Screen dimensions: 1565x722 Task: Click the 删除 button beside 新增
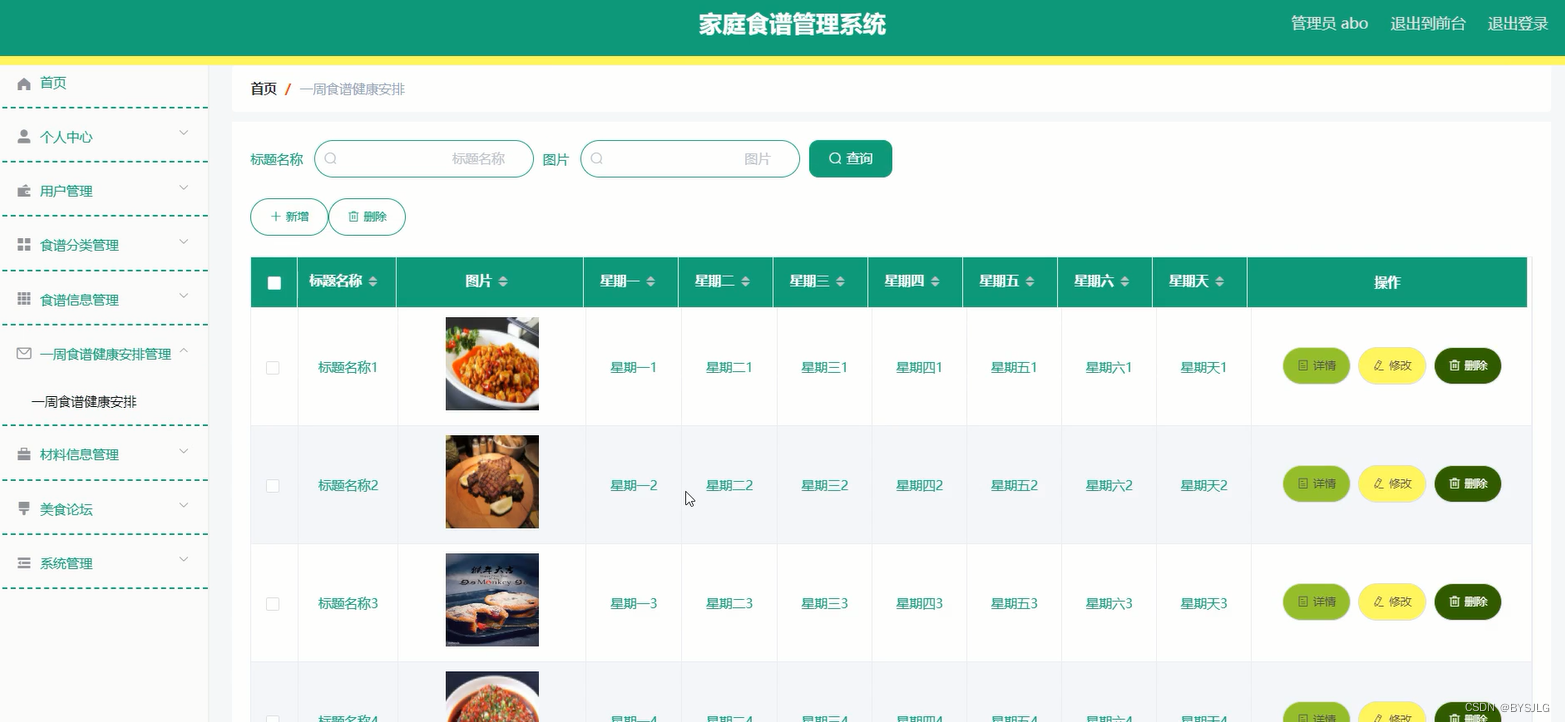click(367, 217)
